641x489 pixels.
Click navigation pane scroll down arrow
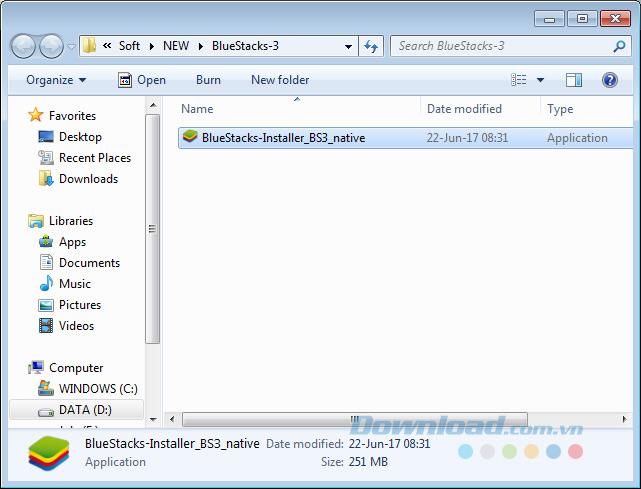click(153, 419)
